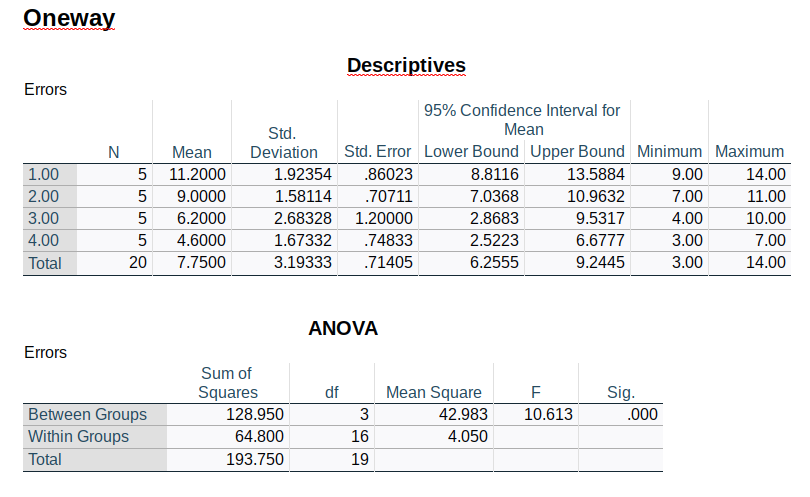
Task: Click the Descriptives table title
Action: pyautogui.click(x=406, y=66)
